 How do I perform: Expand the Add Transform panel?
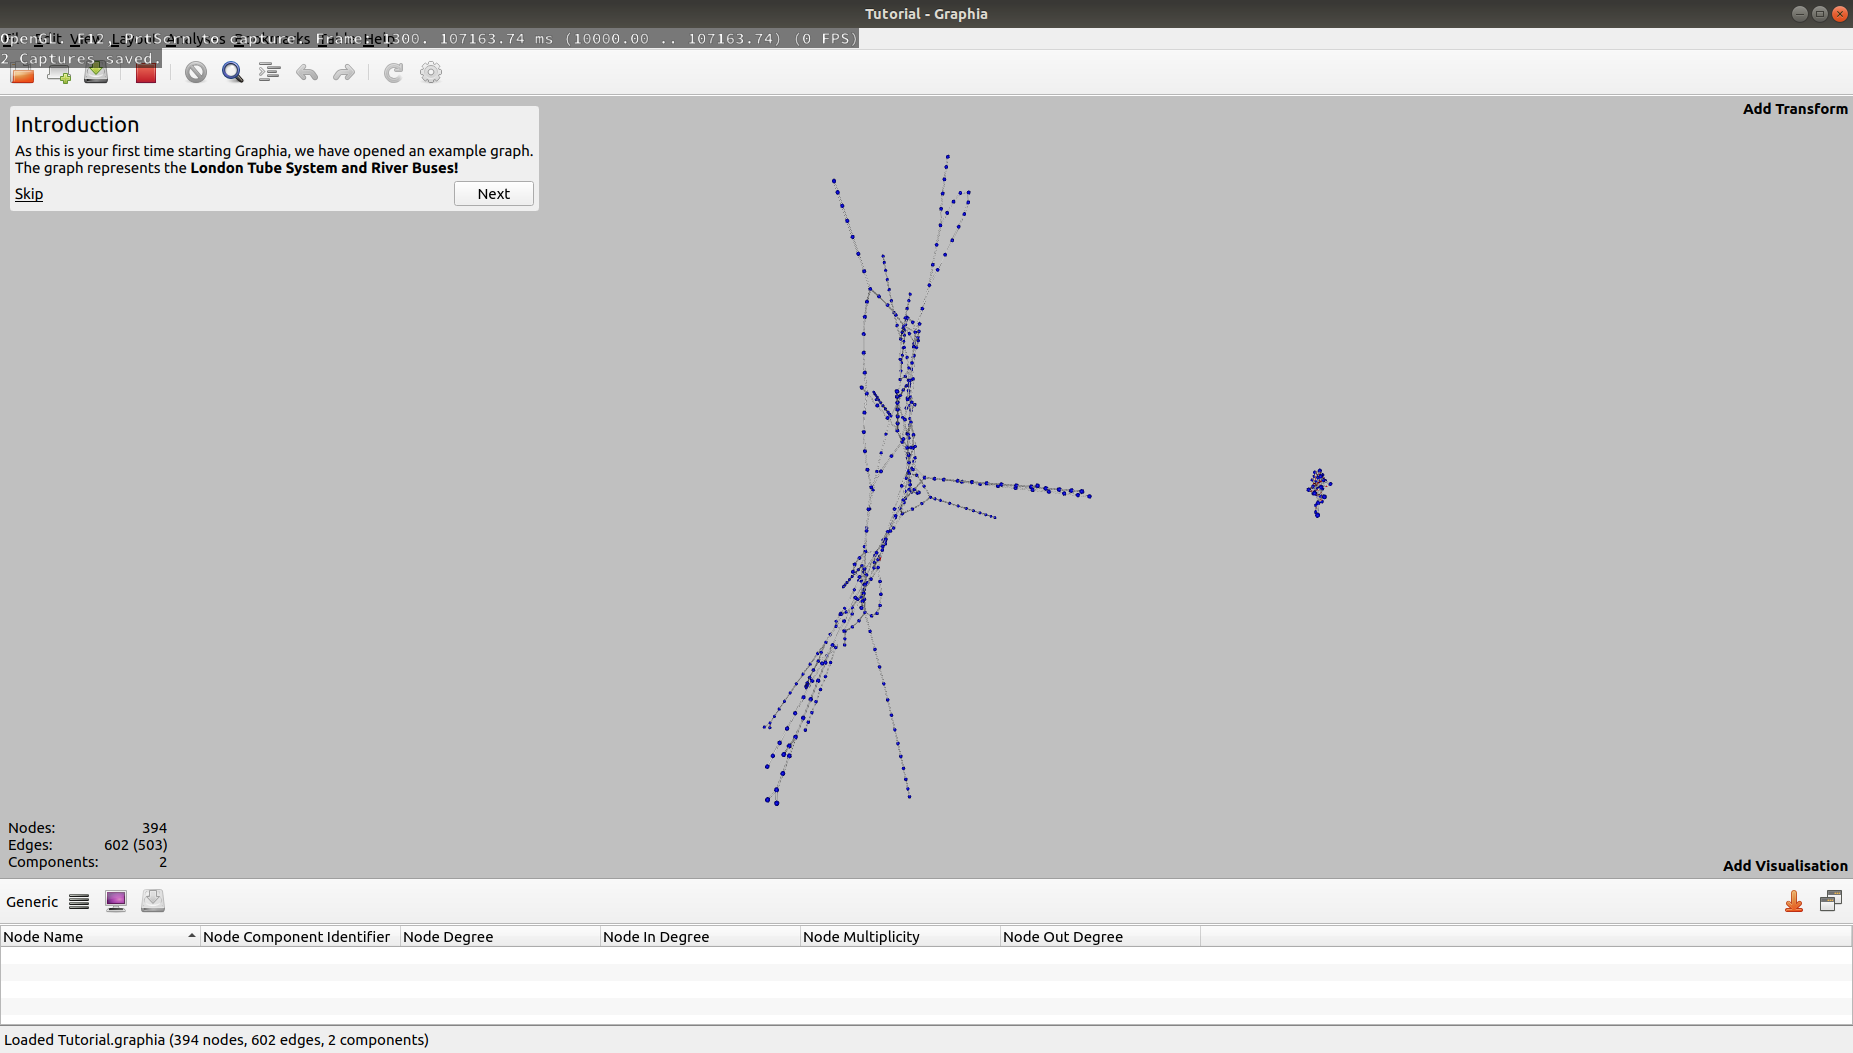tap(1793, 109)
